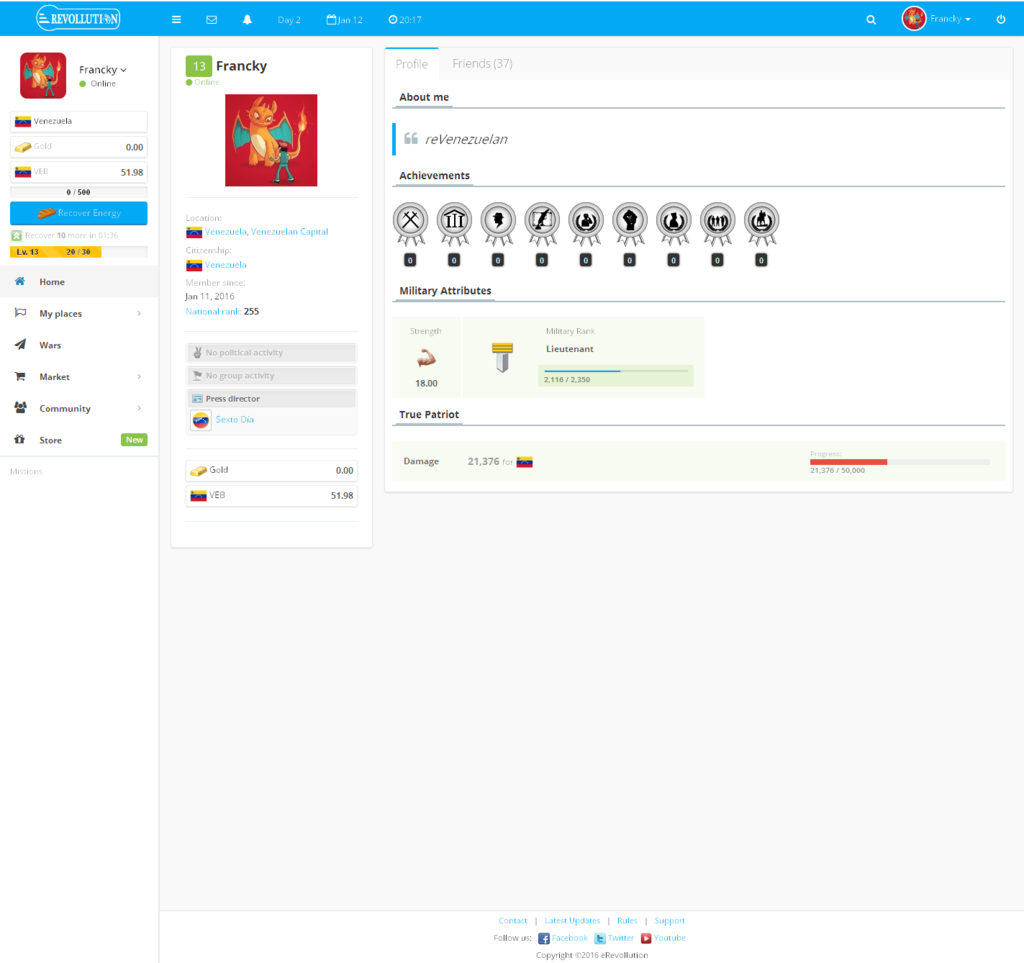Click the first achievement medal with hammers

(x=410, y=219)
